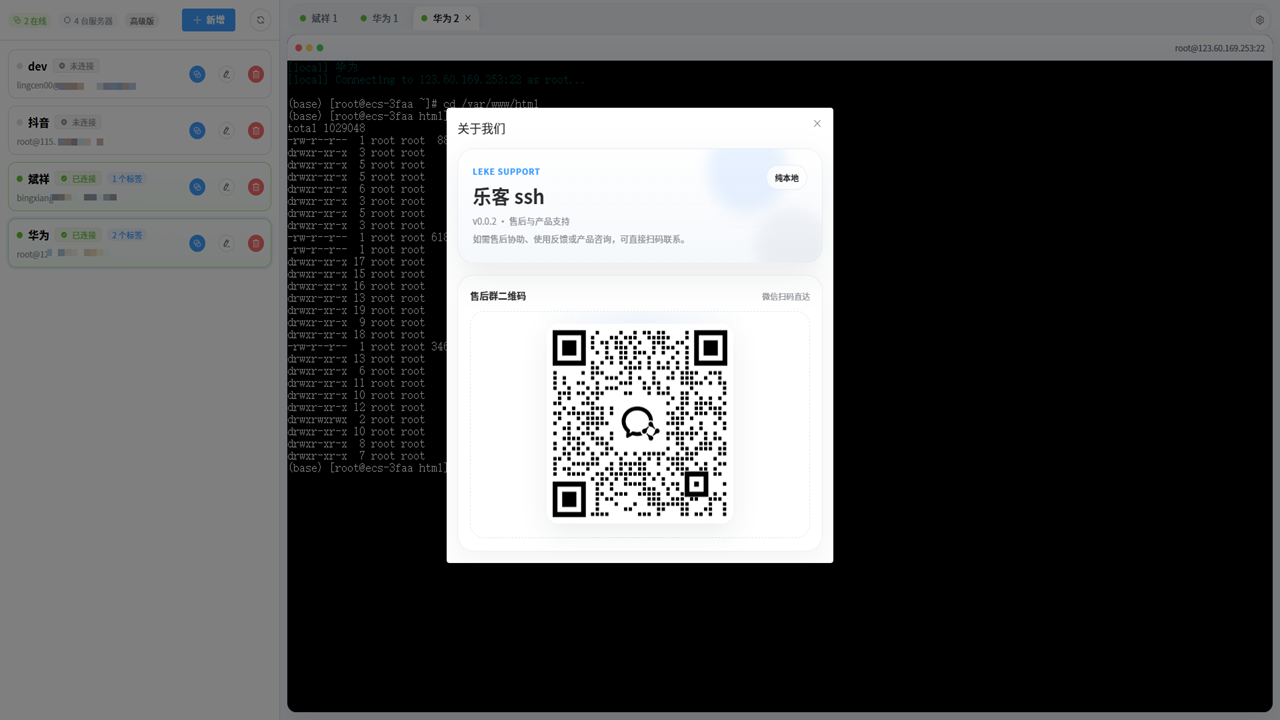Image resolution: width=1280 pixels, height=720 pixels.
Task: Click the v0.0.2 version line
Action: (x=521, y=222)
